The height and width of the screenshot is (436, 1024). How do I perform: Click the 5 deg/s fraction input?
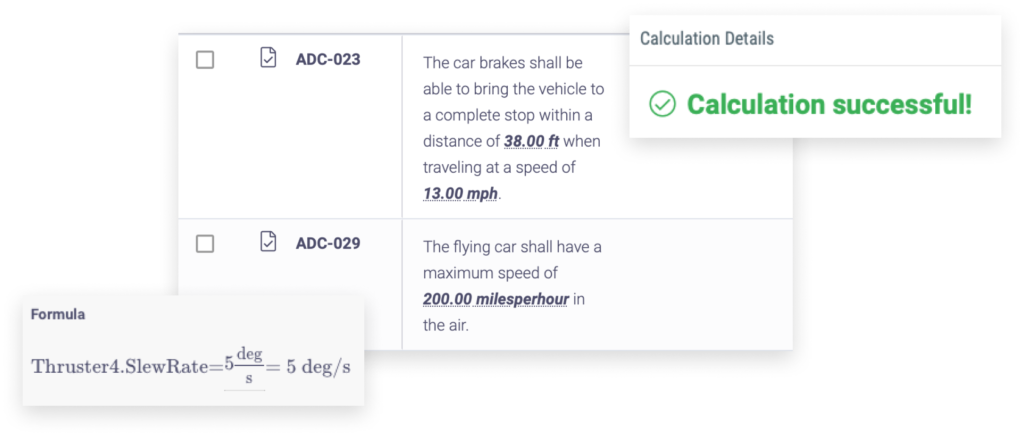tap(244, 366)
